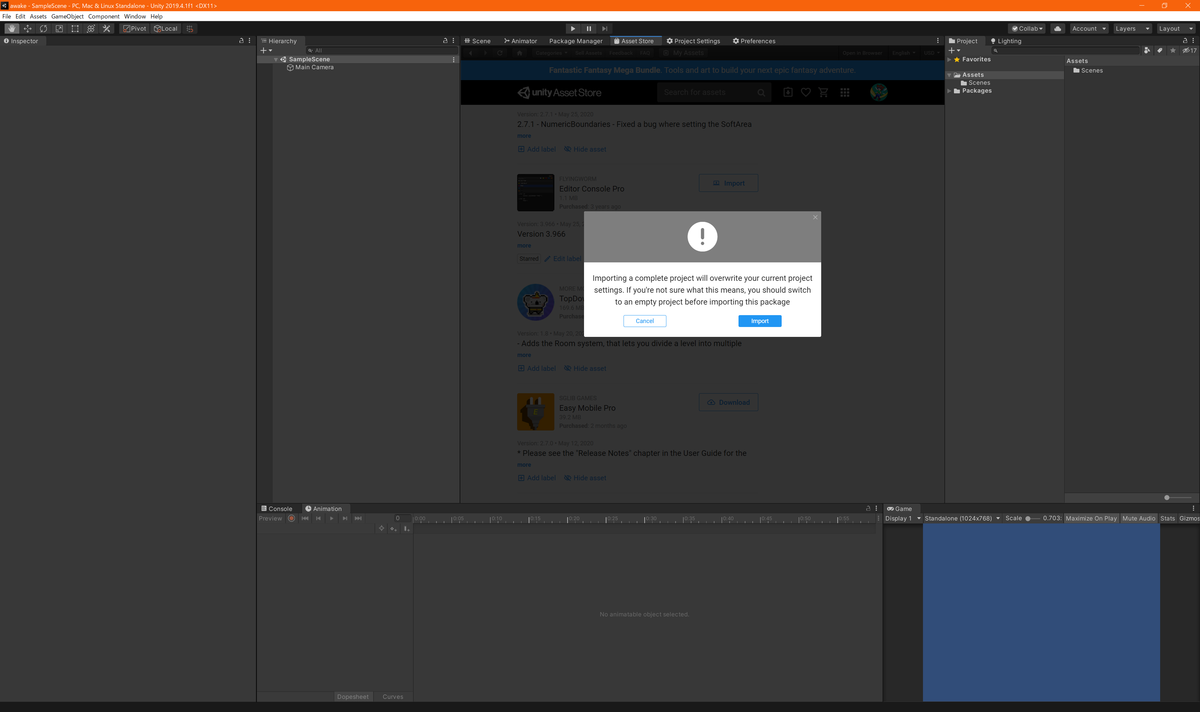Open the Layout dropdown

tap(1175, 29)
